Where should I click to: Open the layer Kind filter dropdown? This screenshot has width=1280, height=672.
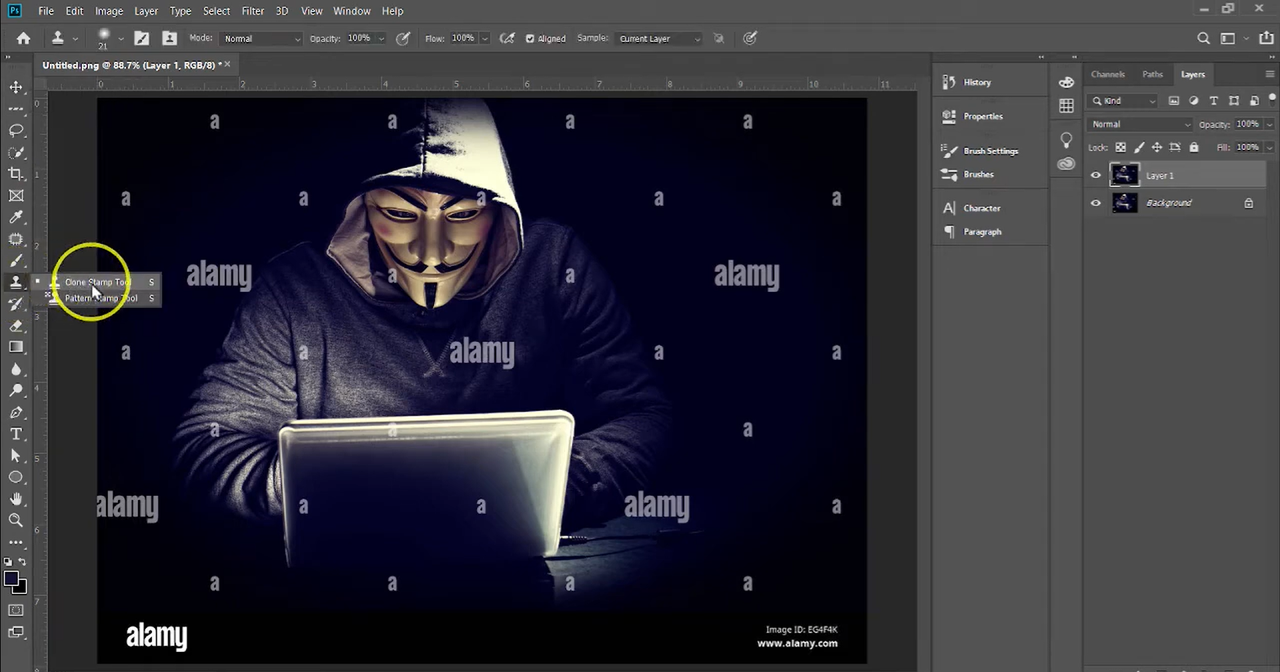tap(1124, 101)
